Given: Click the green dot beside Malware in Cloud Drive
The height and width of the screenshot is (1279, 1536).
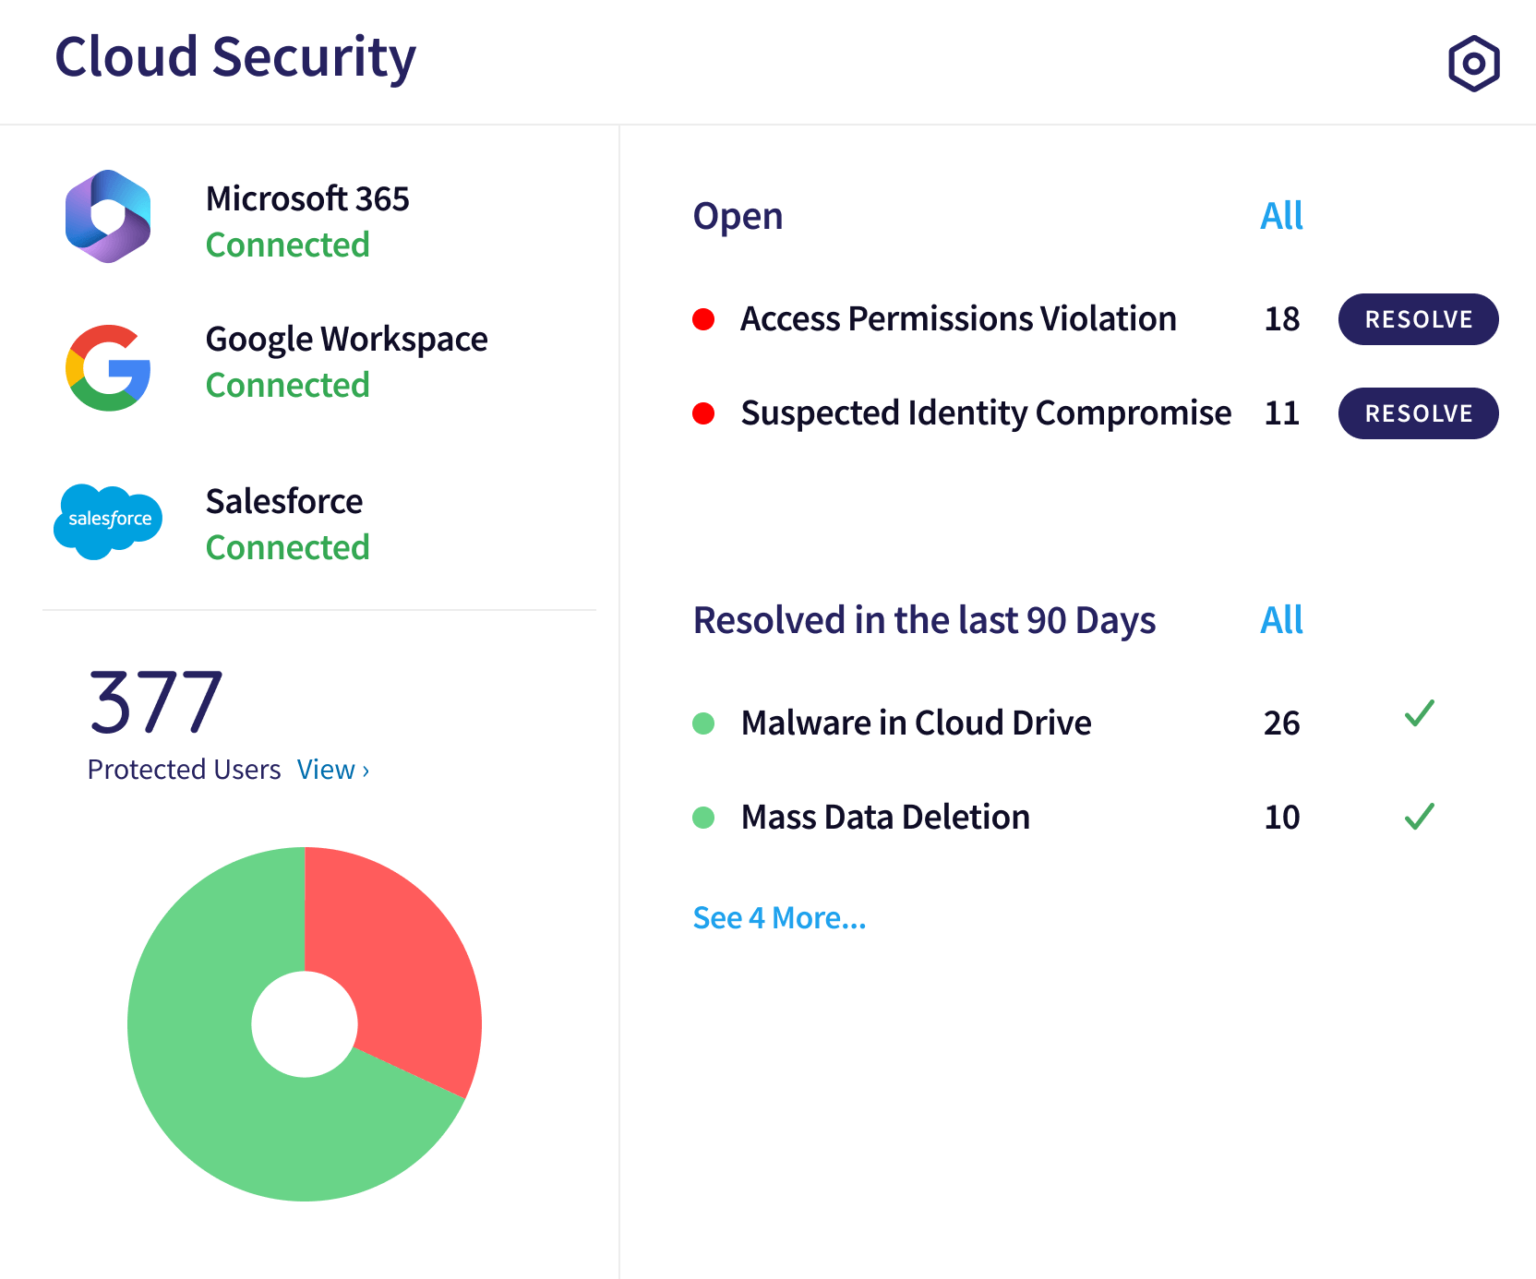Looking at the screenshot, I should click(x=705, y=722).
